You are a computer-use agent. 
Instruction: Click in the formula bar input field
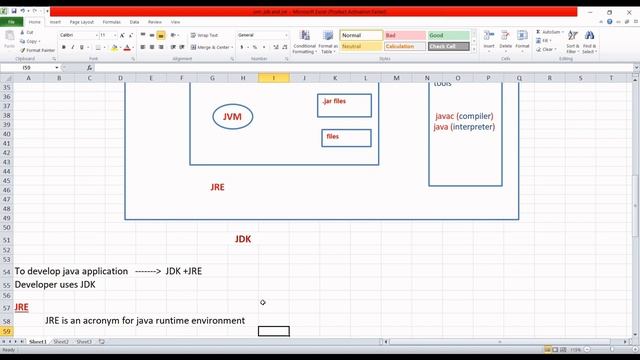[363, 68]
